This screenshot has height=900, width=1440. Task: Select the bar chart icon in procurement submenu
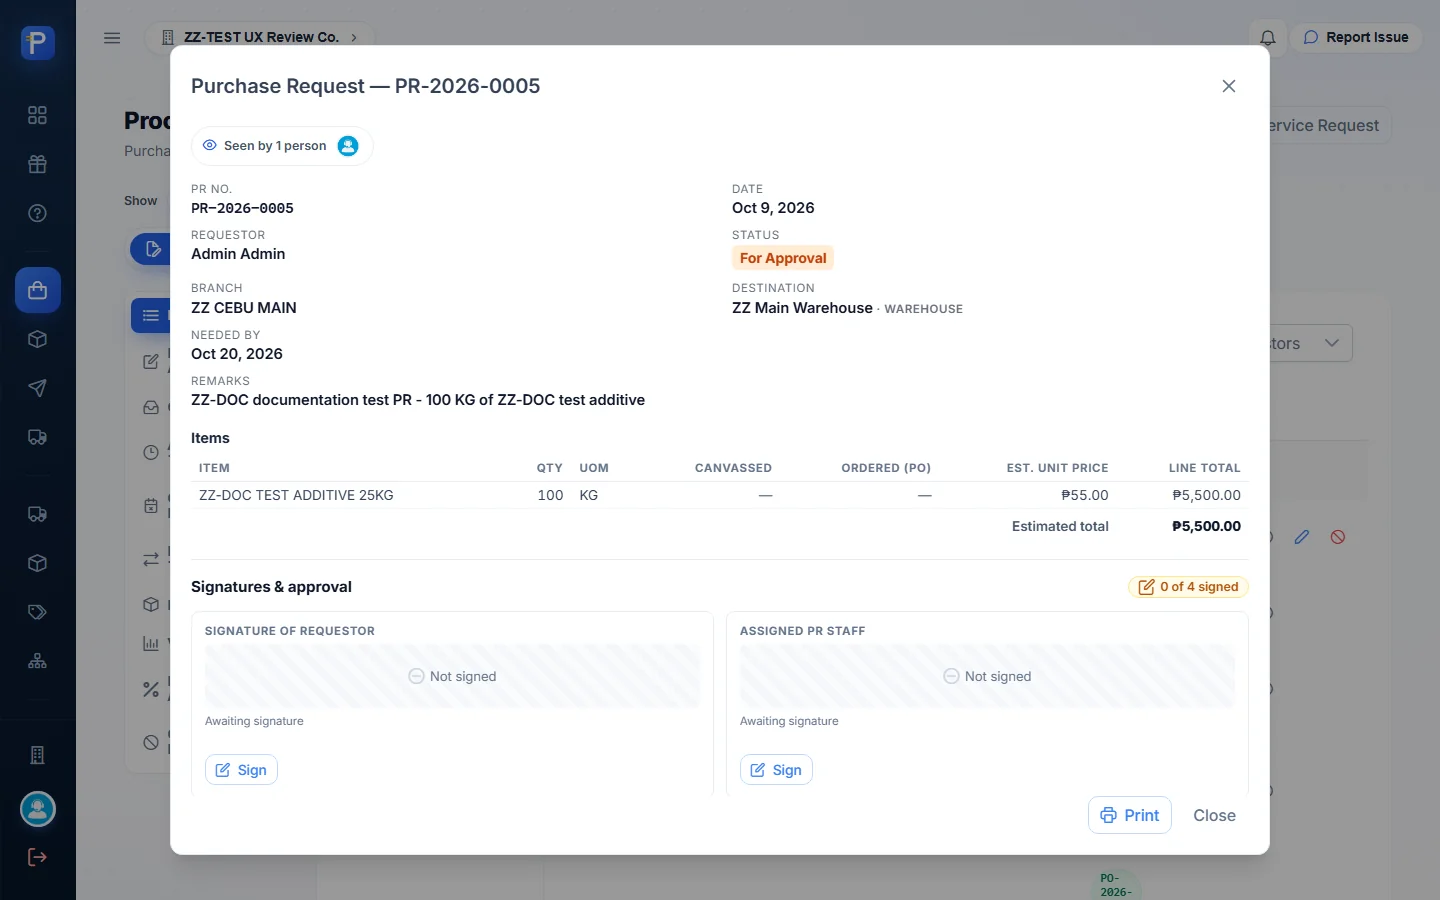click(151, 644)
